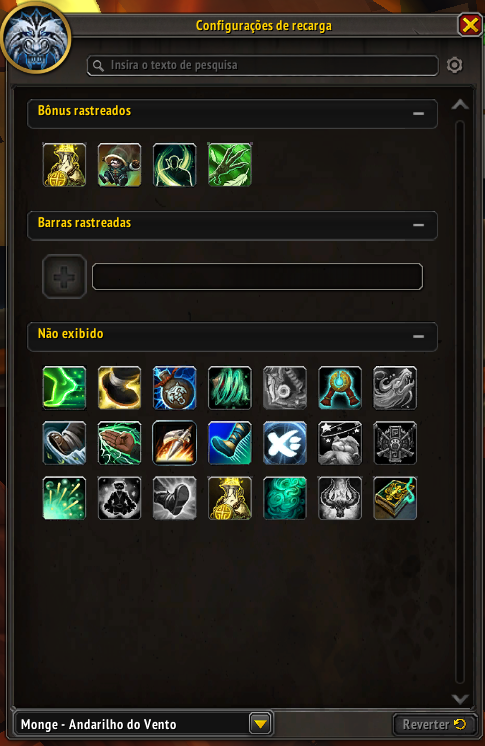Click the golden boot stomp ability icon

coord(119,388)
